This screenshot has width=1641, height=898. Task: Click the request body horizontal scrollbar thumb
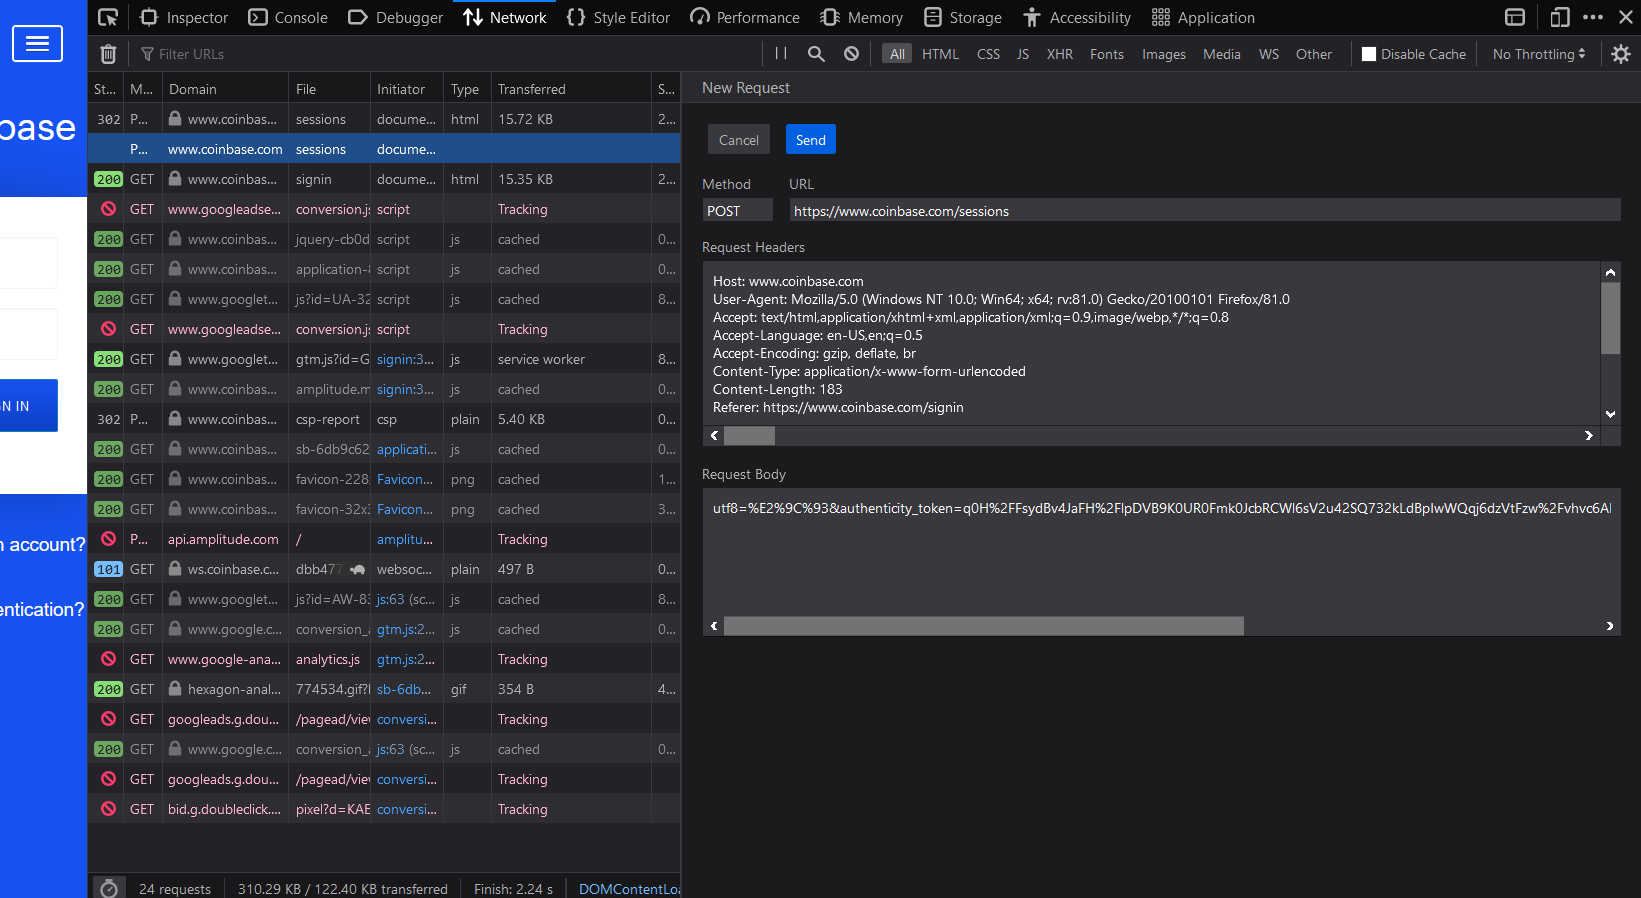coord(984,626)
